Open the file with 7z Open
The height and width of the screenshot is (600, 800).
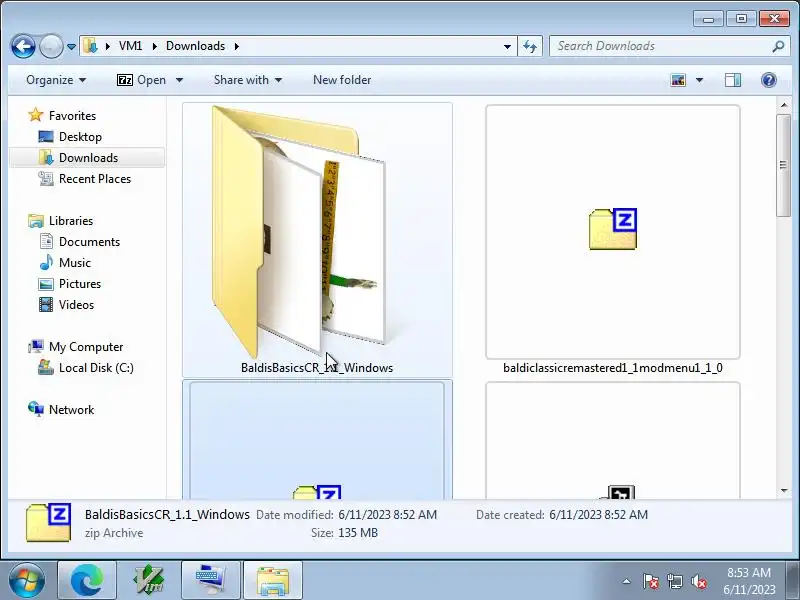point(141,80)
